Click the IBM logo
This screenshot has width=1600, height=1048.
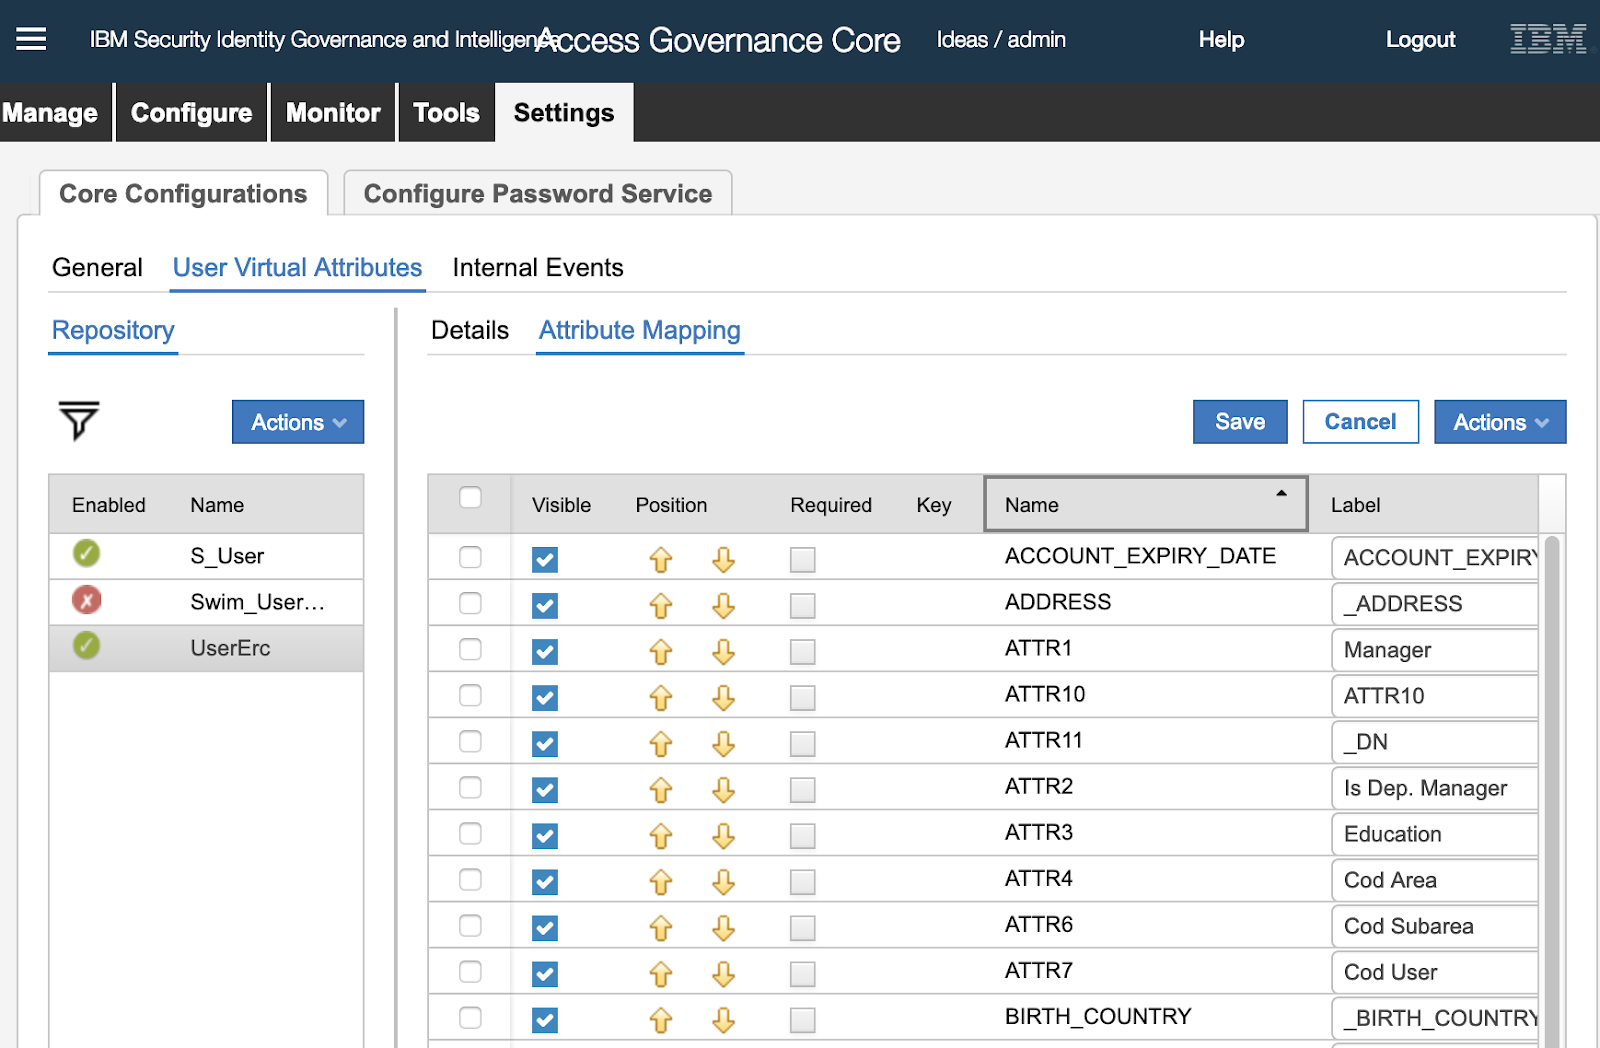pos(1548,39)
